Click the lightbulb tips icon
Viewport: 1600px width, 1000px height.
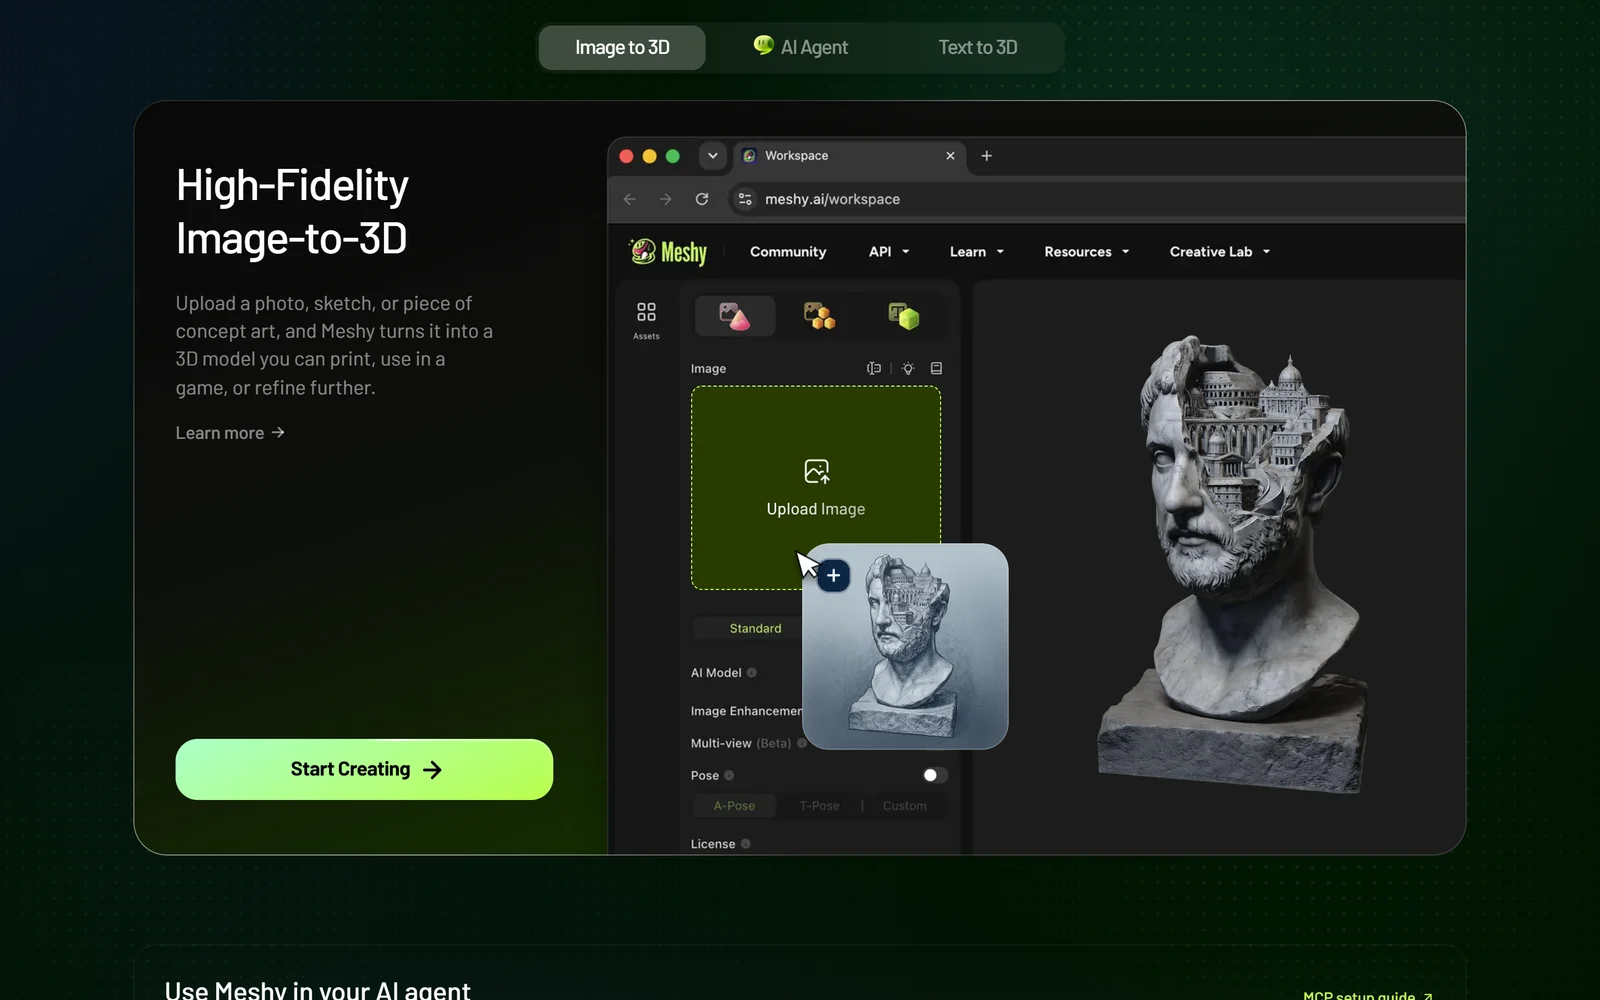pyautogui.click(x=908, y=368)
